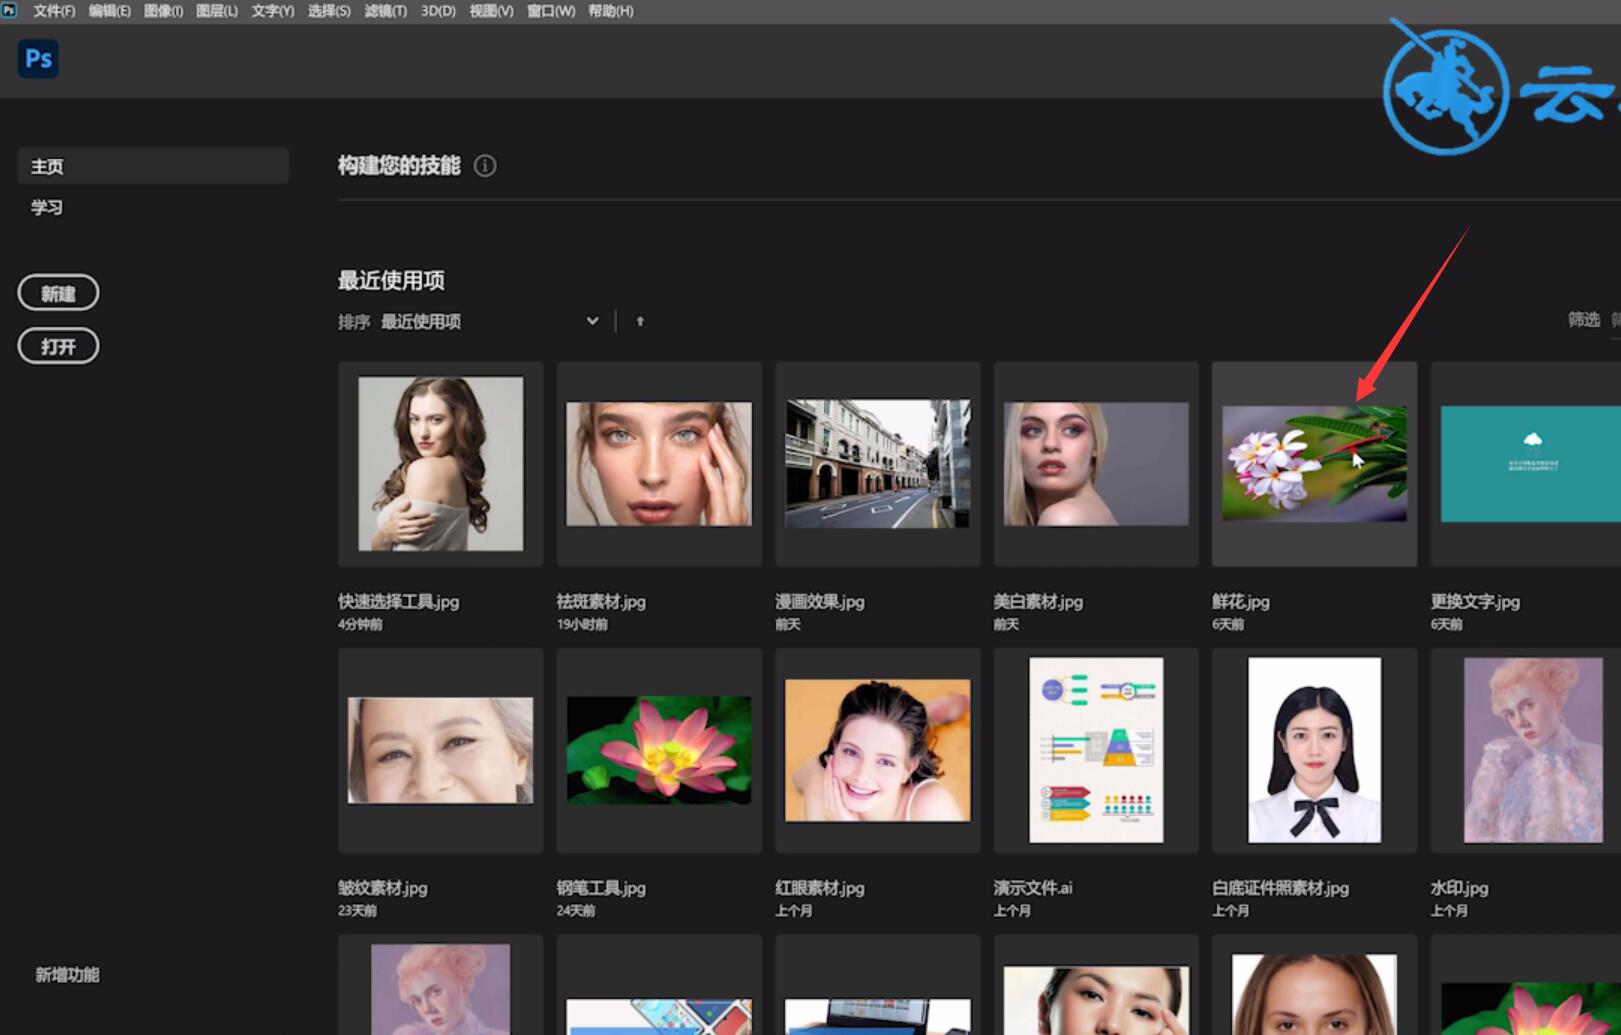Screen dimensions: 1621x1035
Task: Open the 演示文件.ai infographic thumbnail
Action: coord(1096,750)
